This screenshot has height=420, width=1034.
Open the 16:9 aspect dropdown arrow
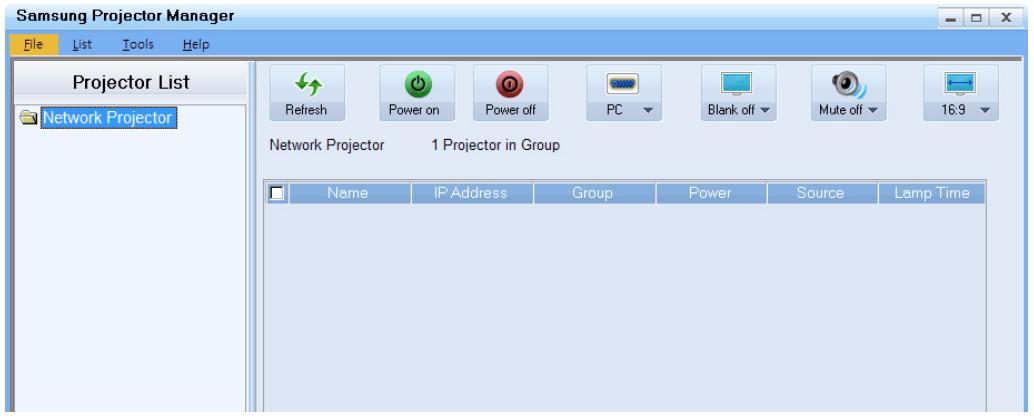click(x=985, y=111)
